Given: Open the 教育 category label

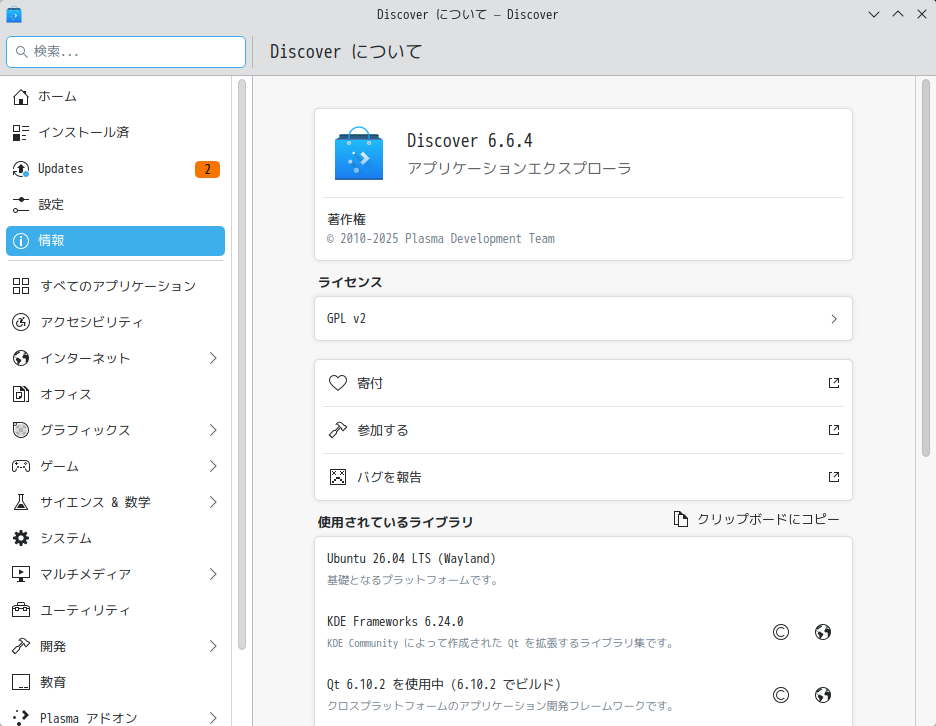Looking at the screenshot, I should click(x=53, y=682).
